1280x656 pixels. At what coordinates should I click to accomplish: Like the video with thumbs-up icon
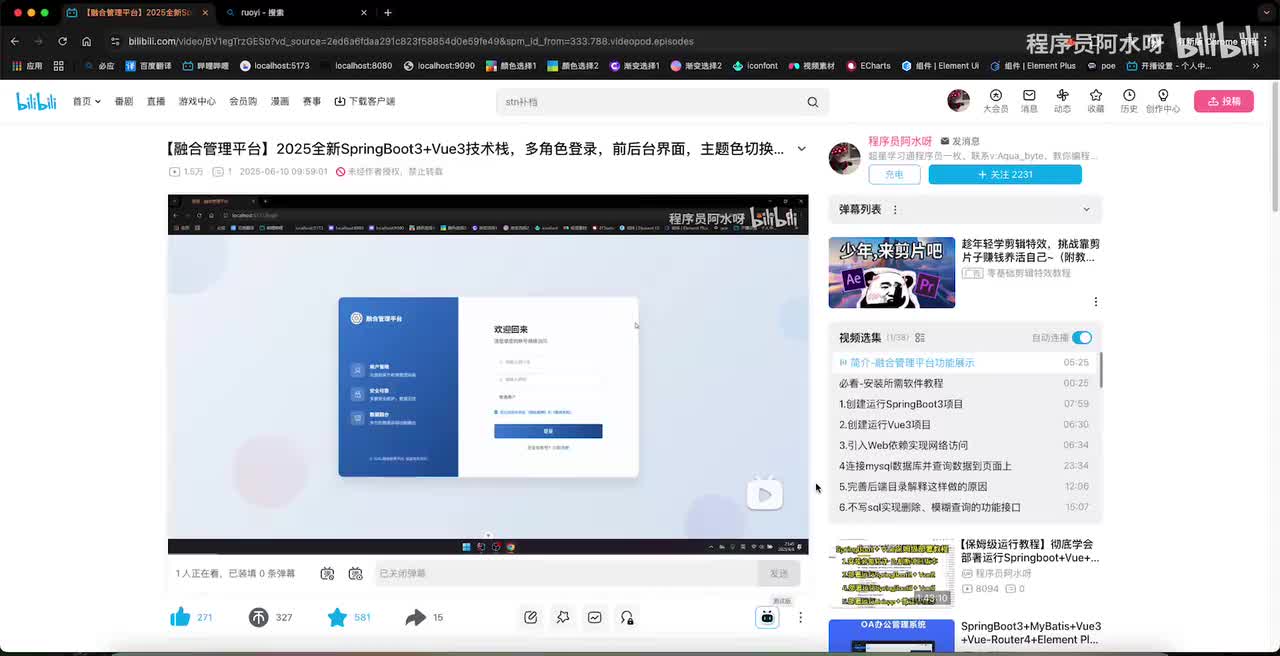point(181,617)
